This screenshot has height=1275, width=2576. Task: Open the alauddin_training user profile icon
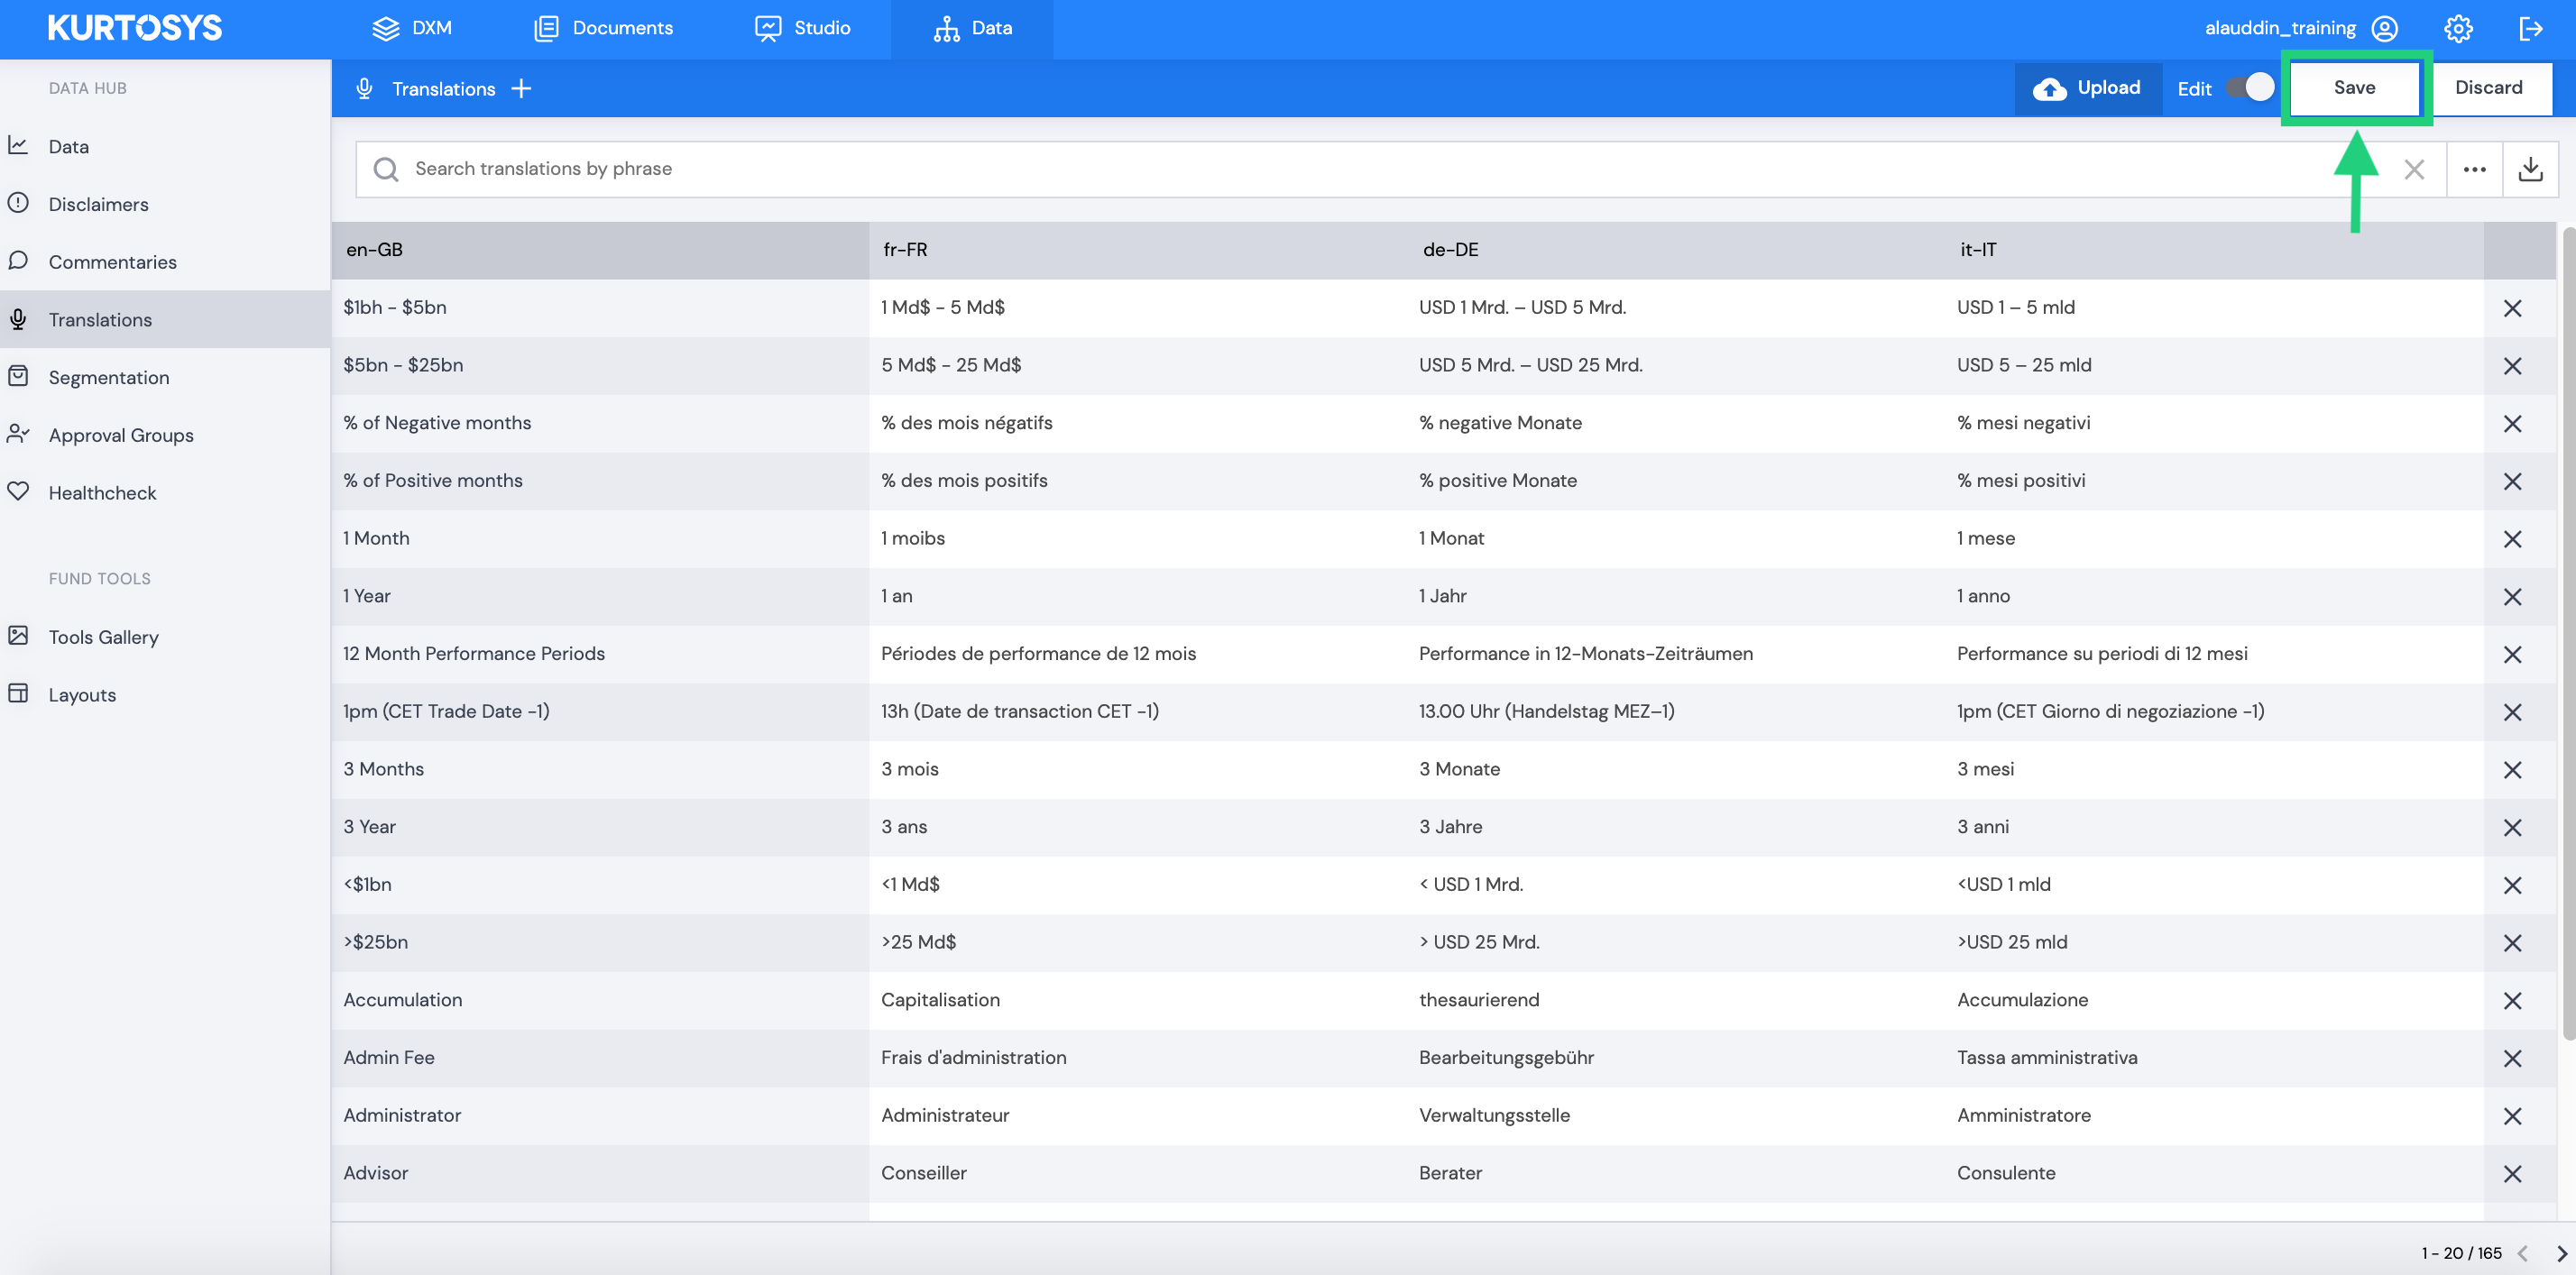(x=2385, y=28)
